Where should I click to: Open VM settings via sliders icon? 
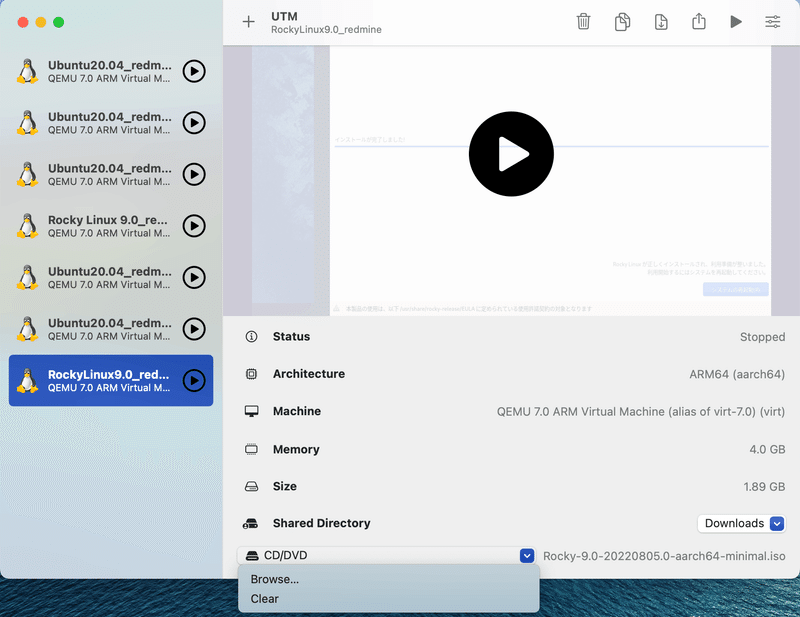[x=772, y=21]
